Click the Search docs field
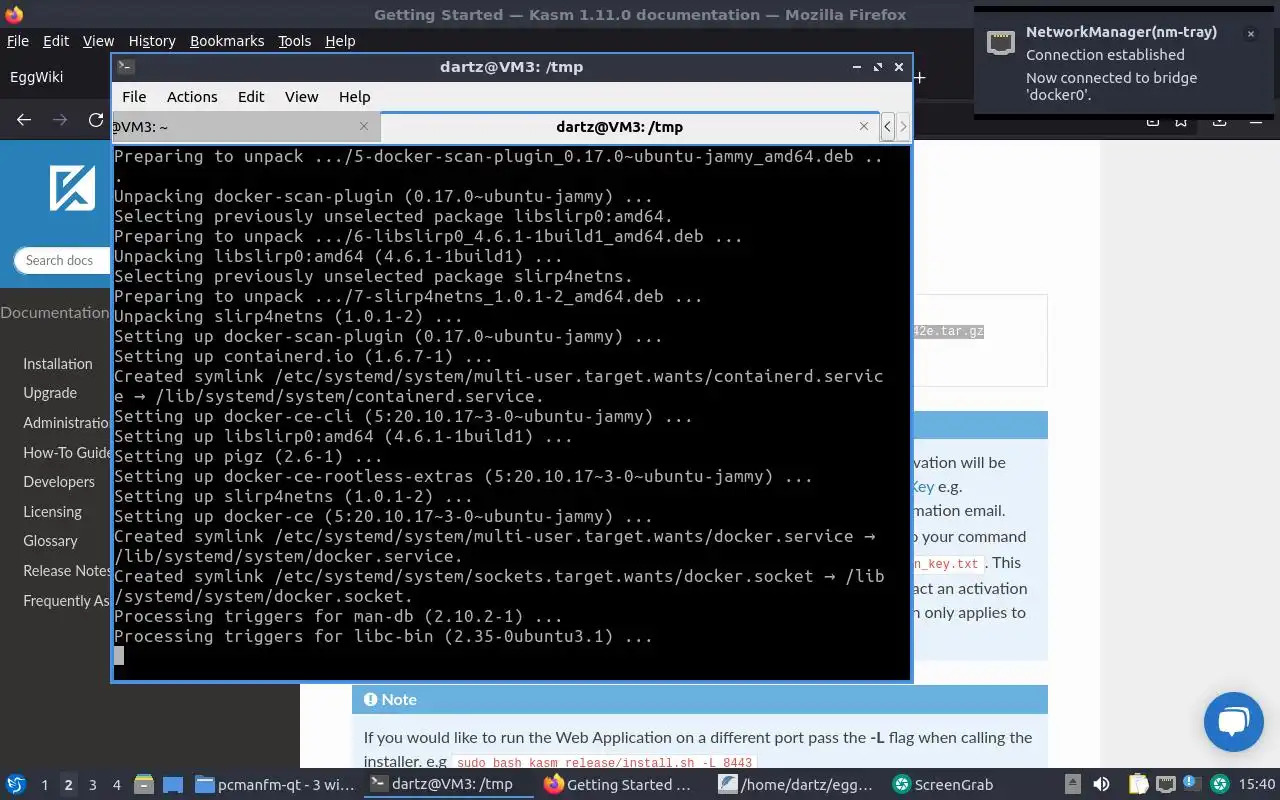Screen dimensions: 1280x800 coord(62,260)
